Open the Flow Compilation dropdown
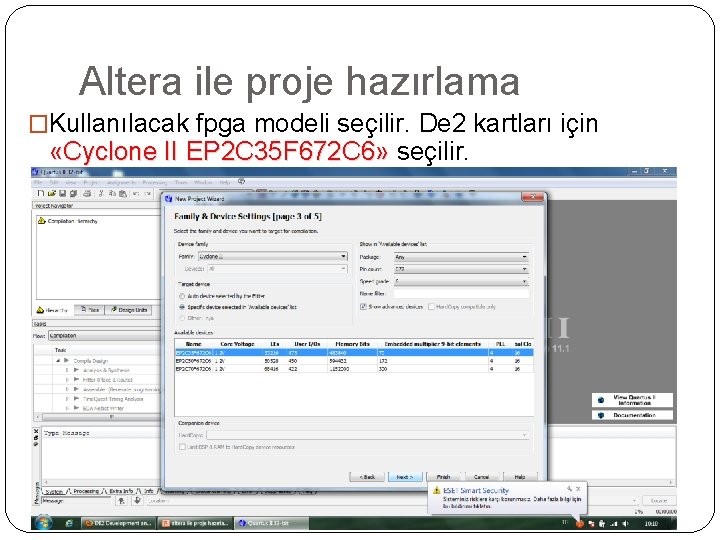Screen dimensions: 720x540 105,336
